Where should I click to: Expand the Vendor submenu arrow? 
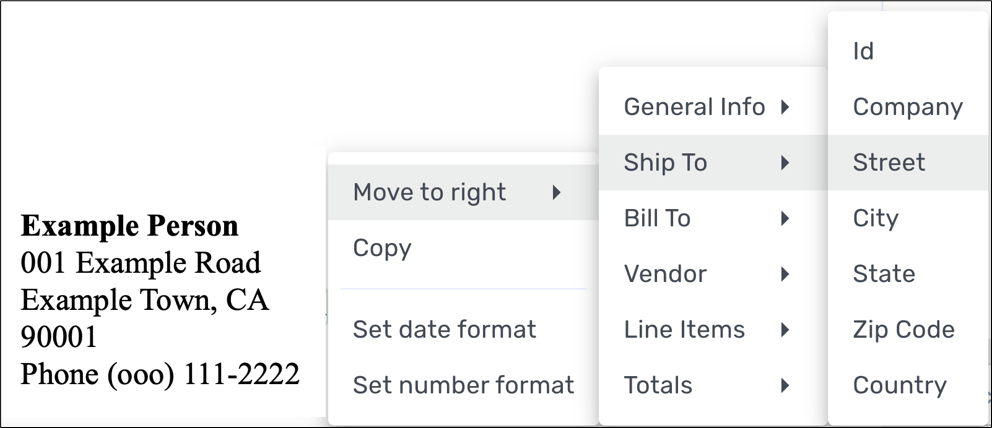[786, 274]
